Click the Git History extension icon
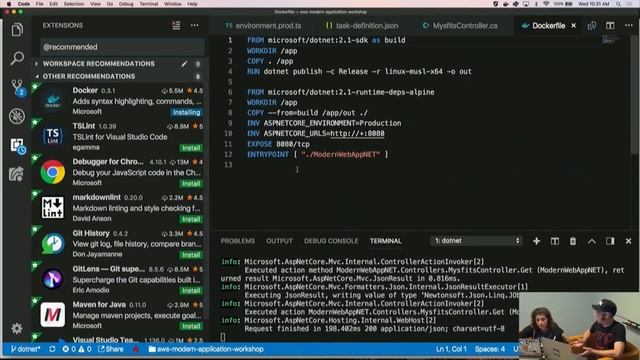Screen dimensions: 640x360 (x=53, y=243)
